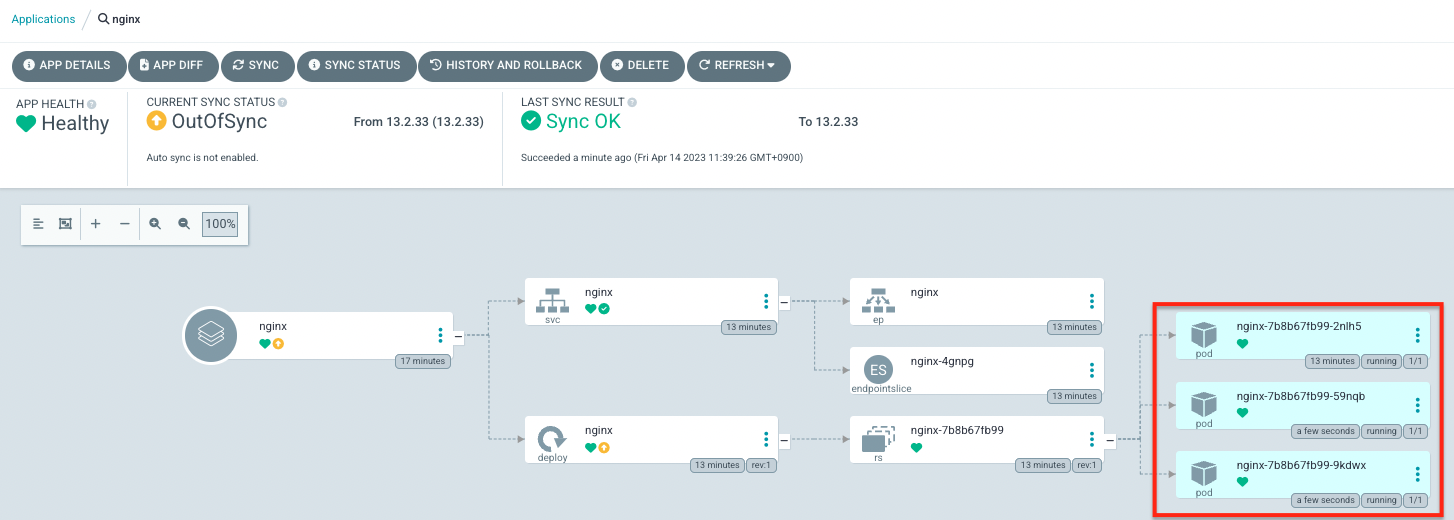Click the minus collapse-all icon in toolbar
The height and width of the screenshot is (520, 1454).
click(124, 224)
